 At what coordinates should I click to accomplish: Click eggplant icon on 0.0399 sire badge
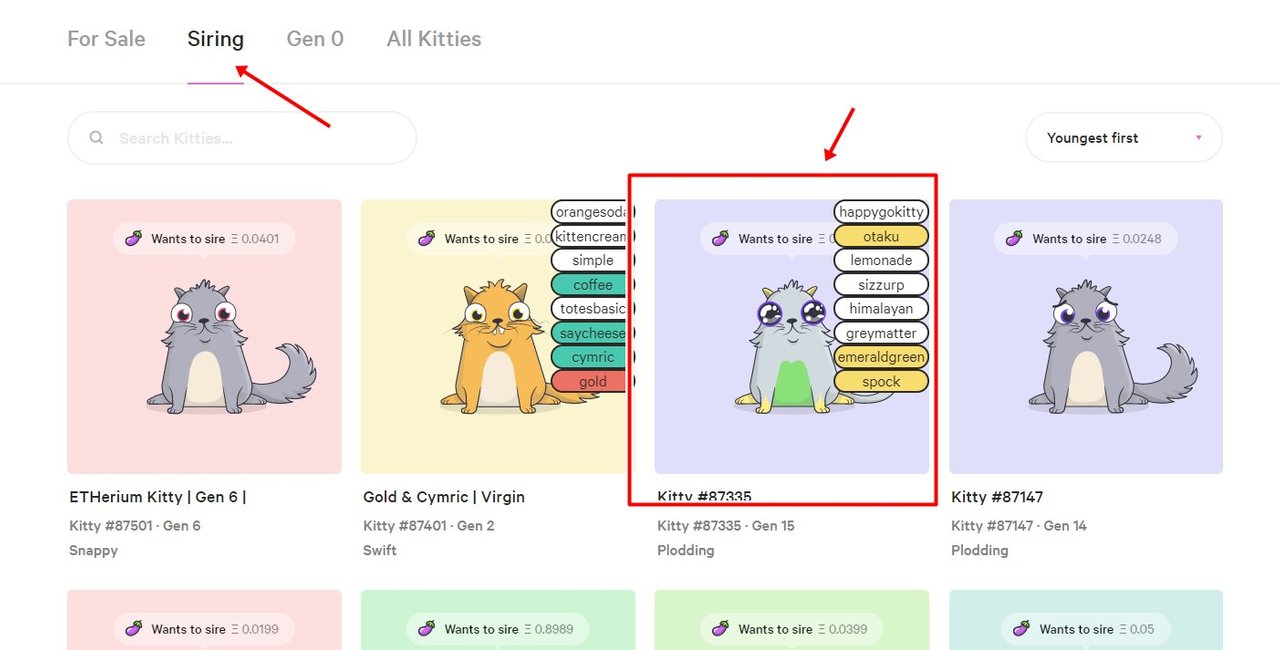pyautogui.click(x=720, y=629)
